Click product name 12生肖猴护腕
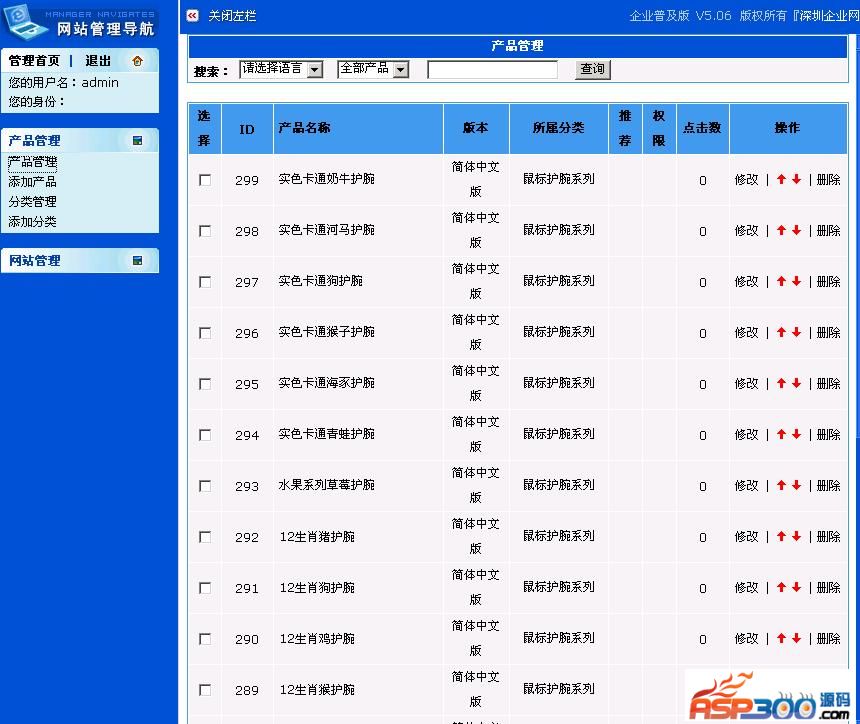 click(x=317, y=689)
